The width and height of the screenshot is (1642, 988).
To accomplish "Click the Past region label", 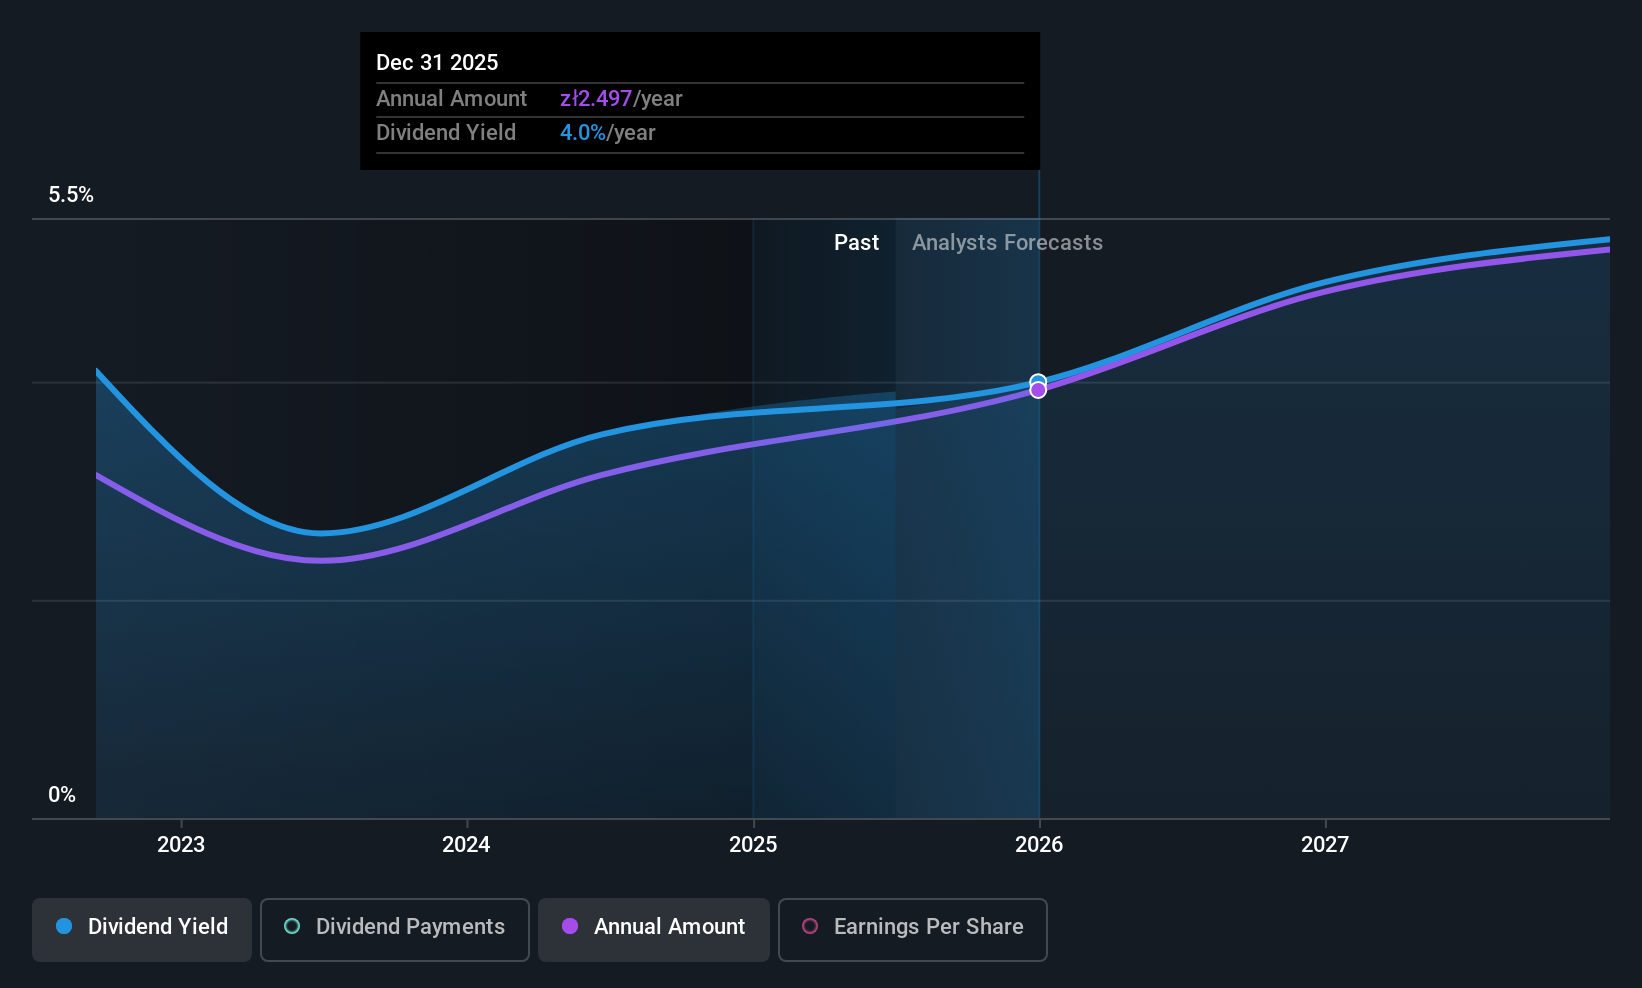I will (x=857, y=242).
